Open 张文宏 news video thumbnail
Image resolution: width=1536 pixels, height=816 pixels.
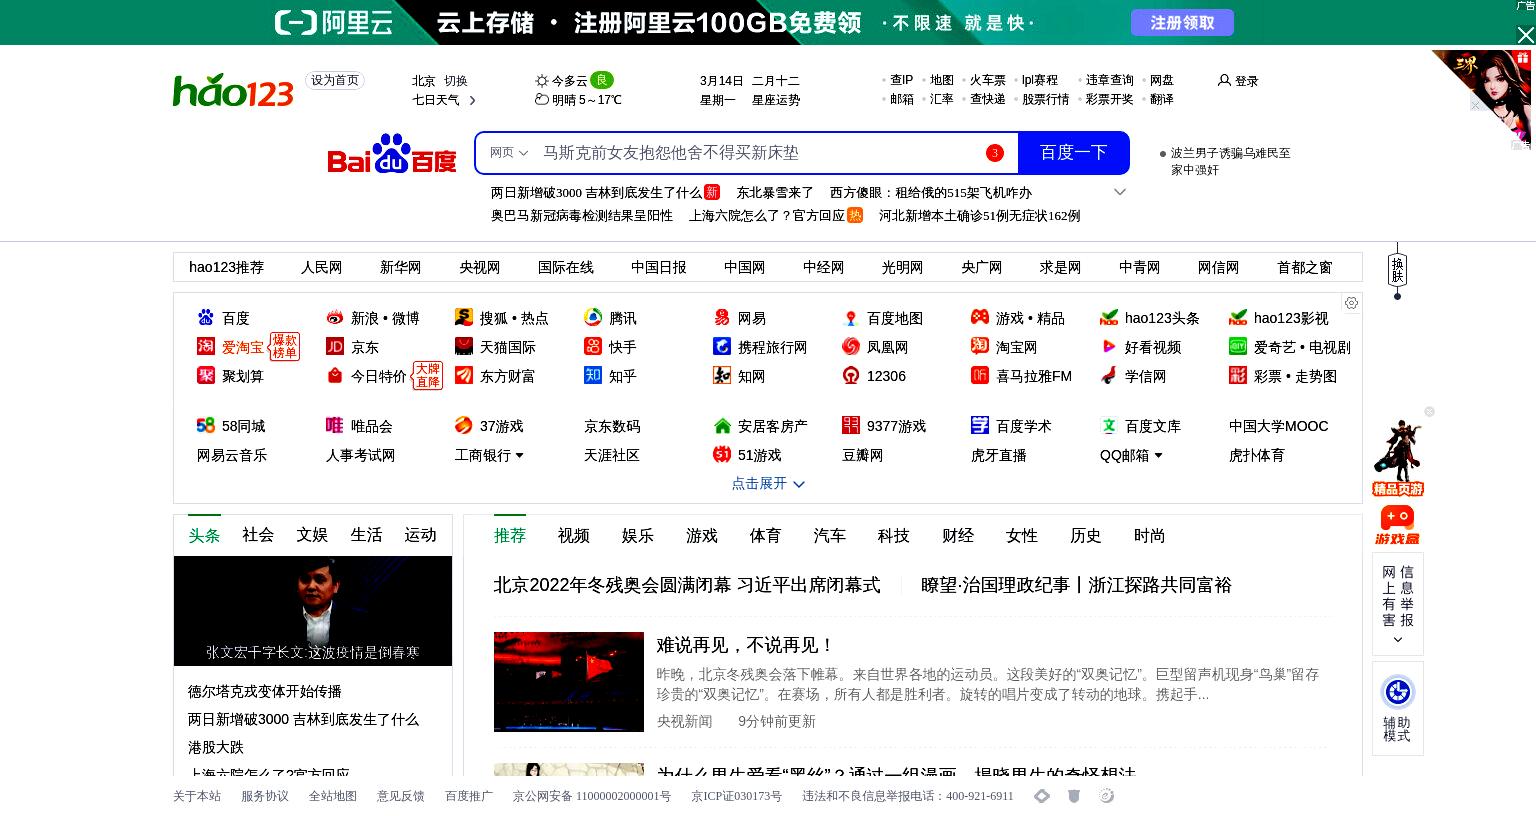pos(313,611)
